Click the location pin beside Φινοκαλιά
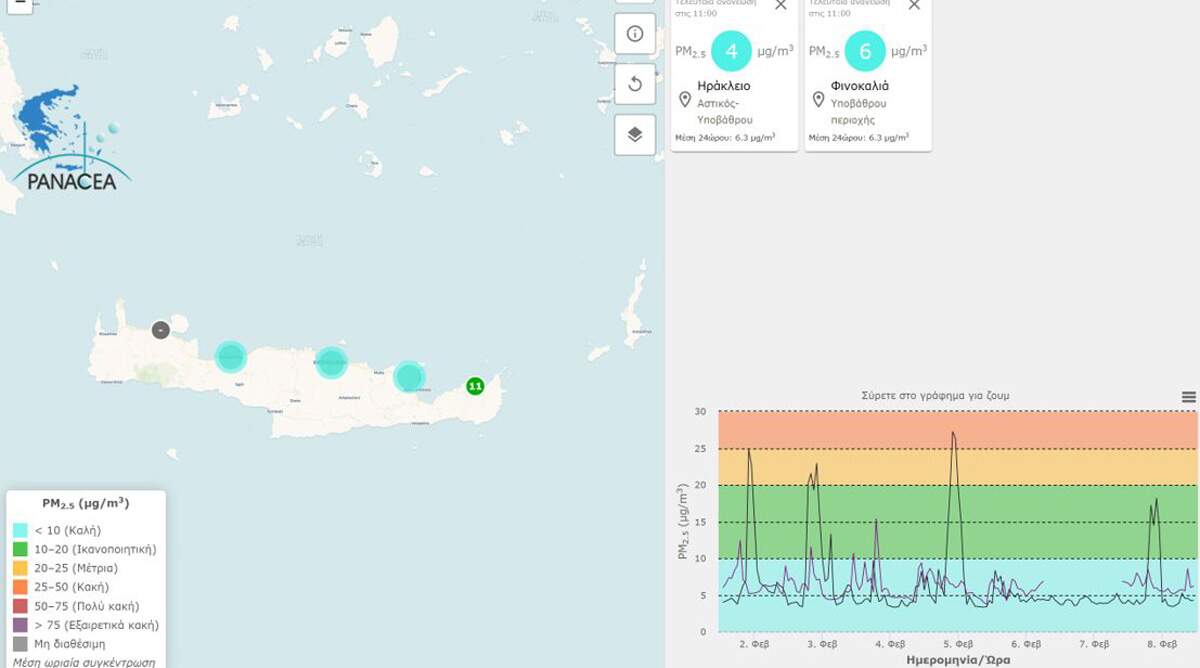1200x668 pixels. pos(818,99)
